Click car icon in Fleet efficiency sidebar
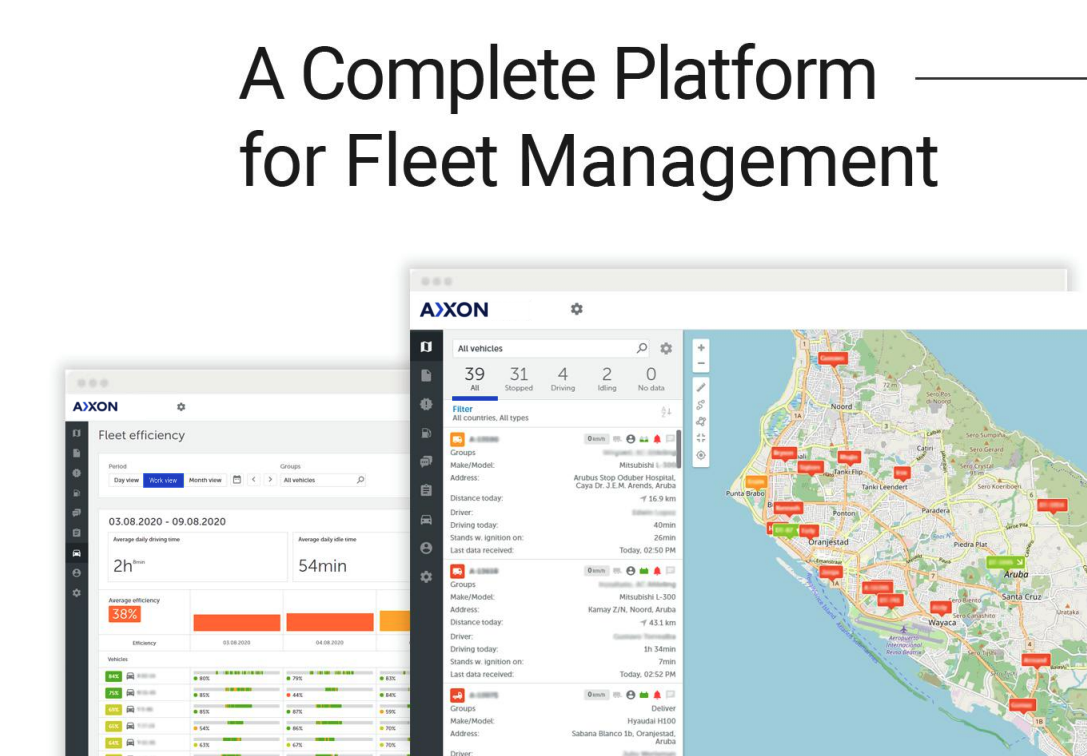1087x756 pixels. [x=77, y=553]
